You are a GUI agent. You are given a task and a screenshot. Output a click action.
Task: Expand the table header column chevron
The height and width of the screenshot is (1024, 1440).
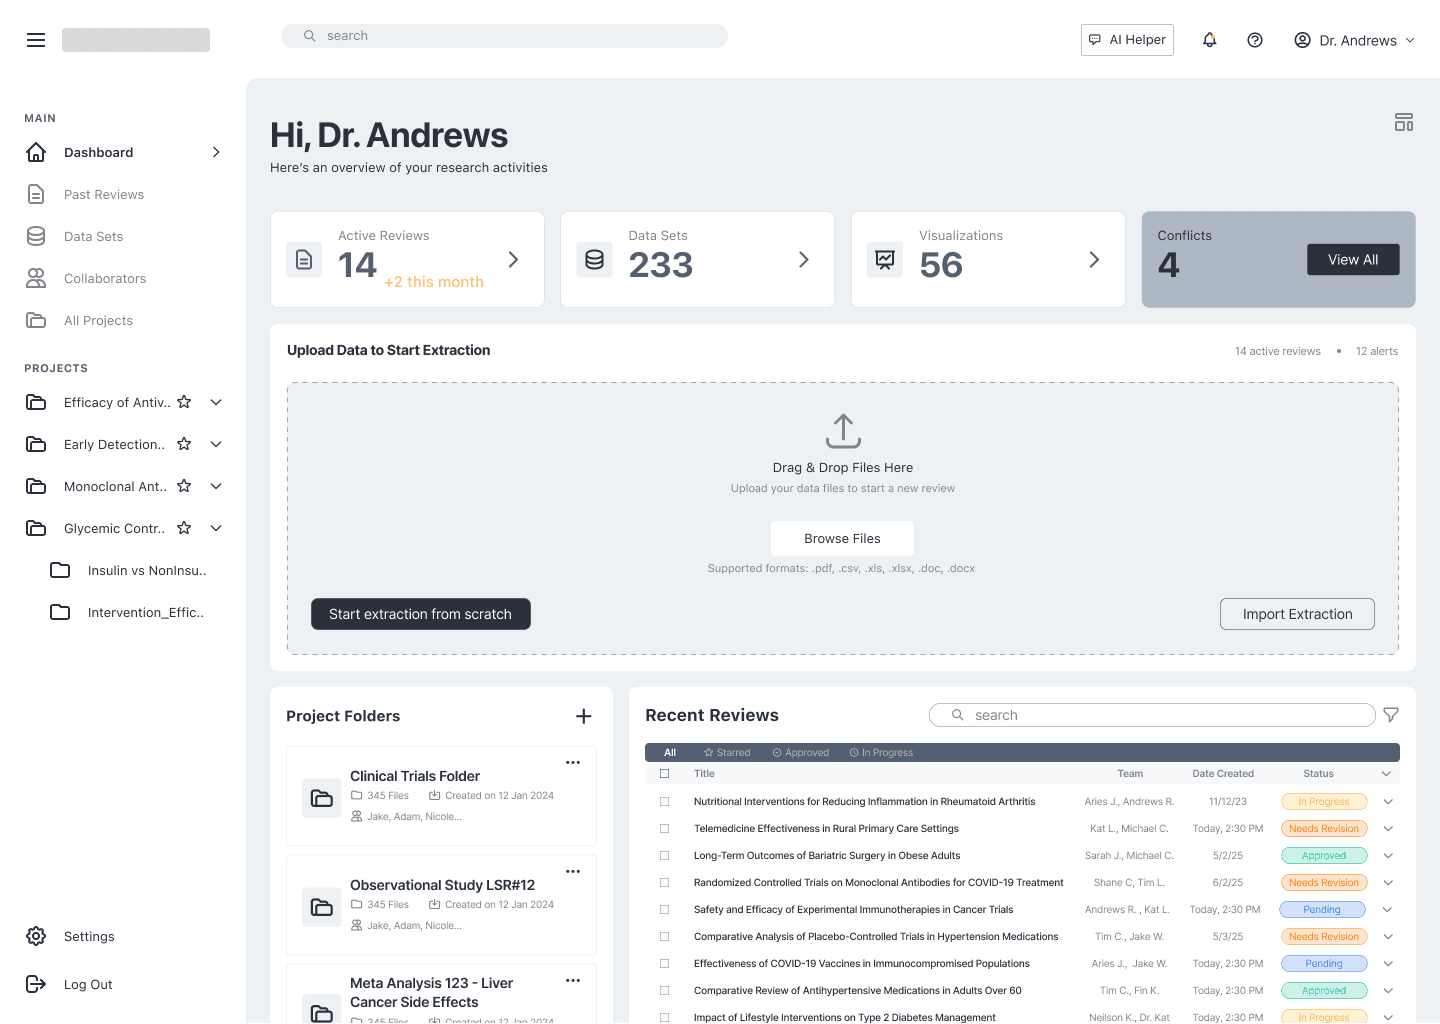tap(1386, 774)
